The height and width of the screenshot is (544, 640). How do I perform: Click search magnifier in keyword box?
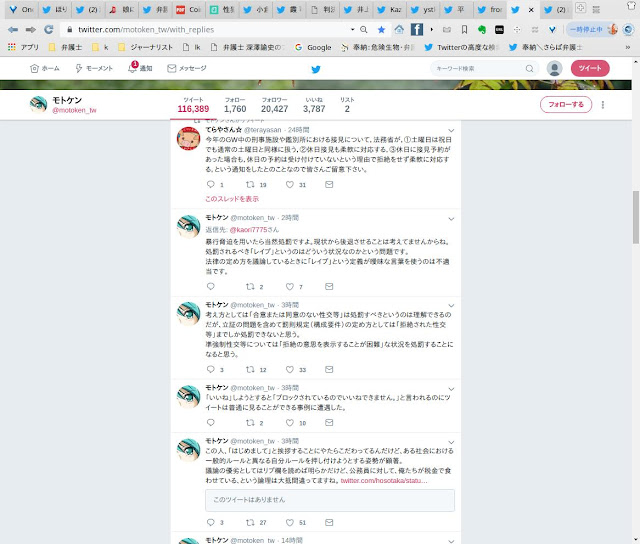529,69
